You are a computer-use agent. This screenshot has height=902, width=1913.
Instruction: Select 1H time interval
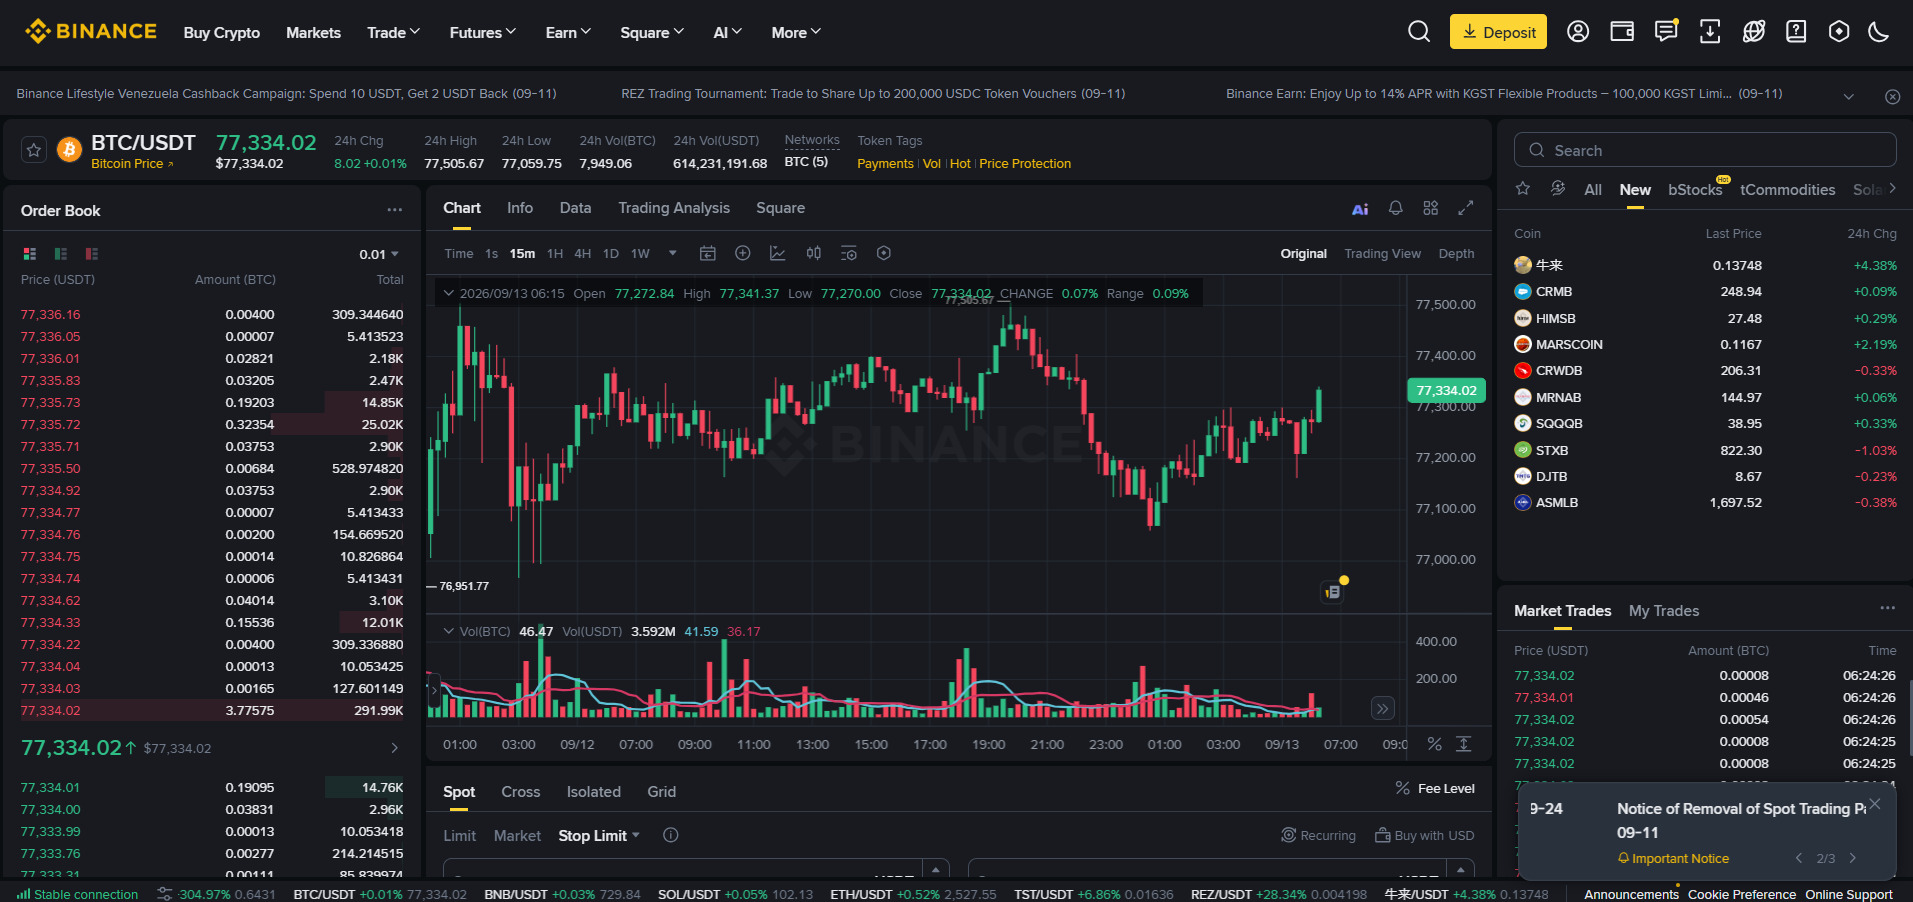(555, 254)
